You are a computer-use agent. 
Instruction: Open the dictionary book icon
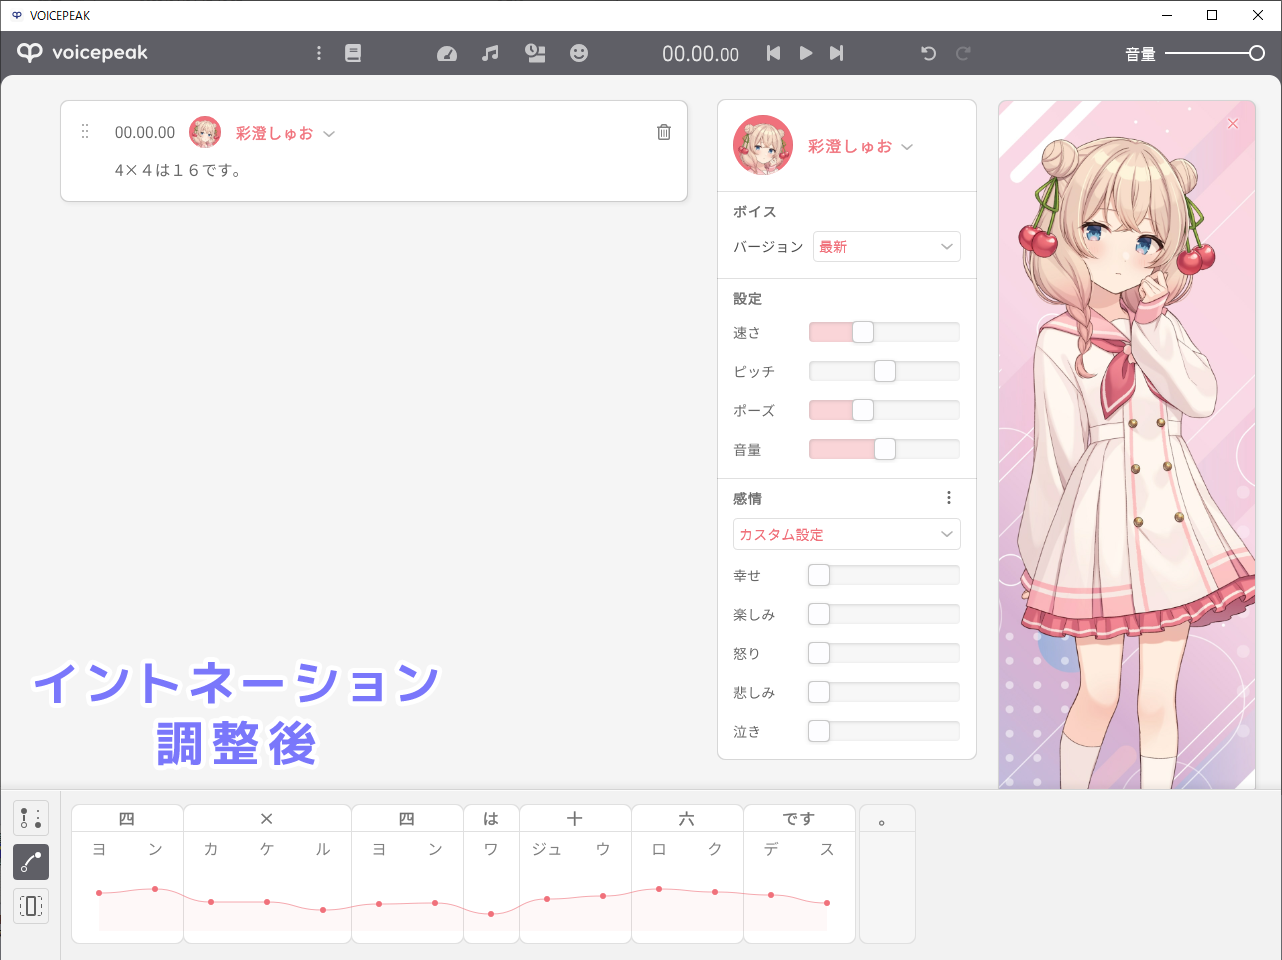coord(353,53)
